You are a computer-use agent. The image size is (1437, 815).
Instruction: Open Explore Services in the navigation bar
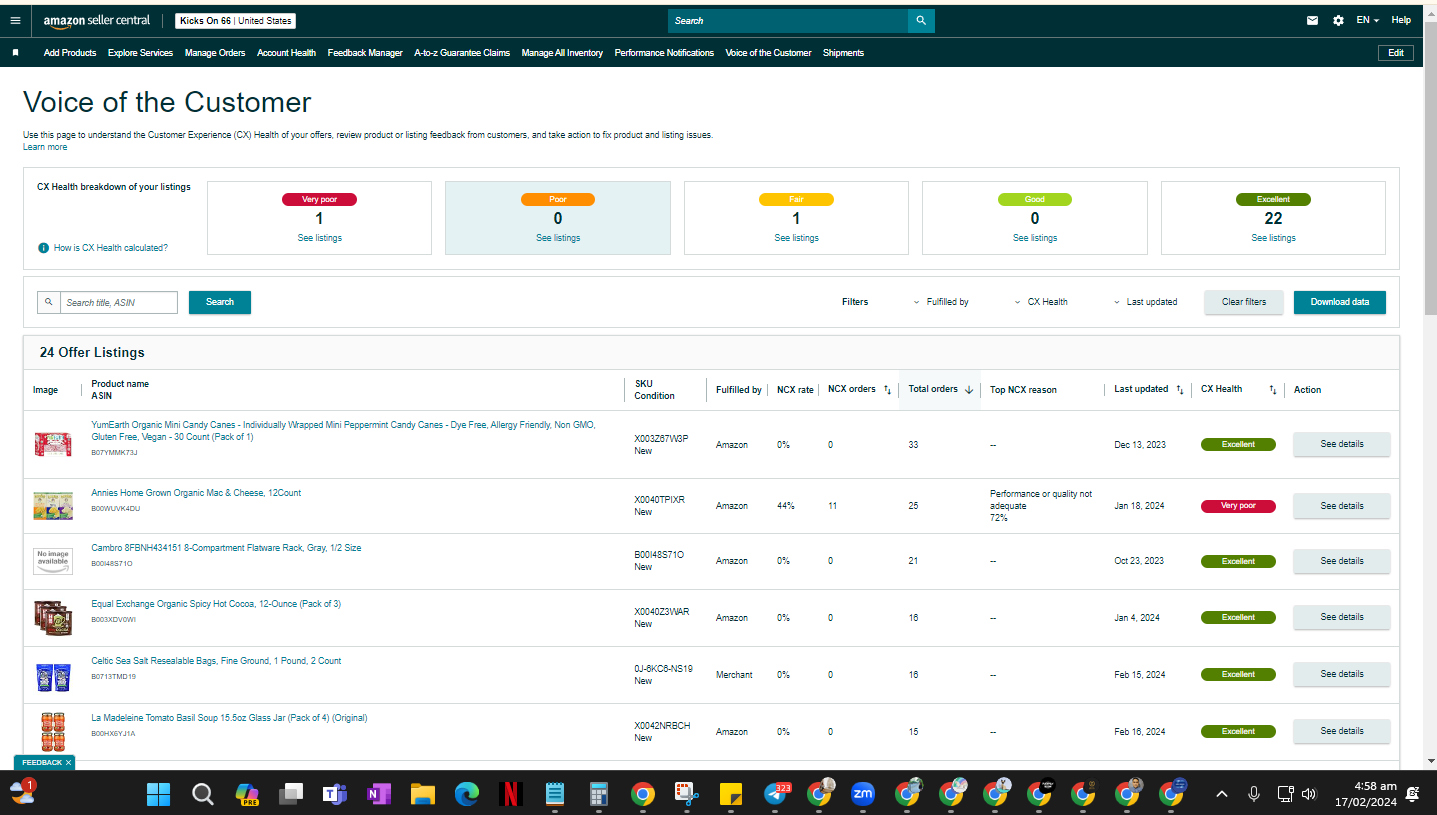[x=140, y=53]
